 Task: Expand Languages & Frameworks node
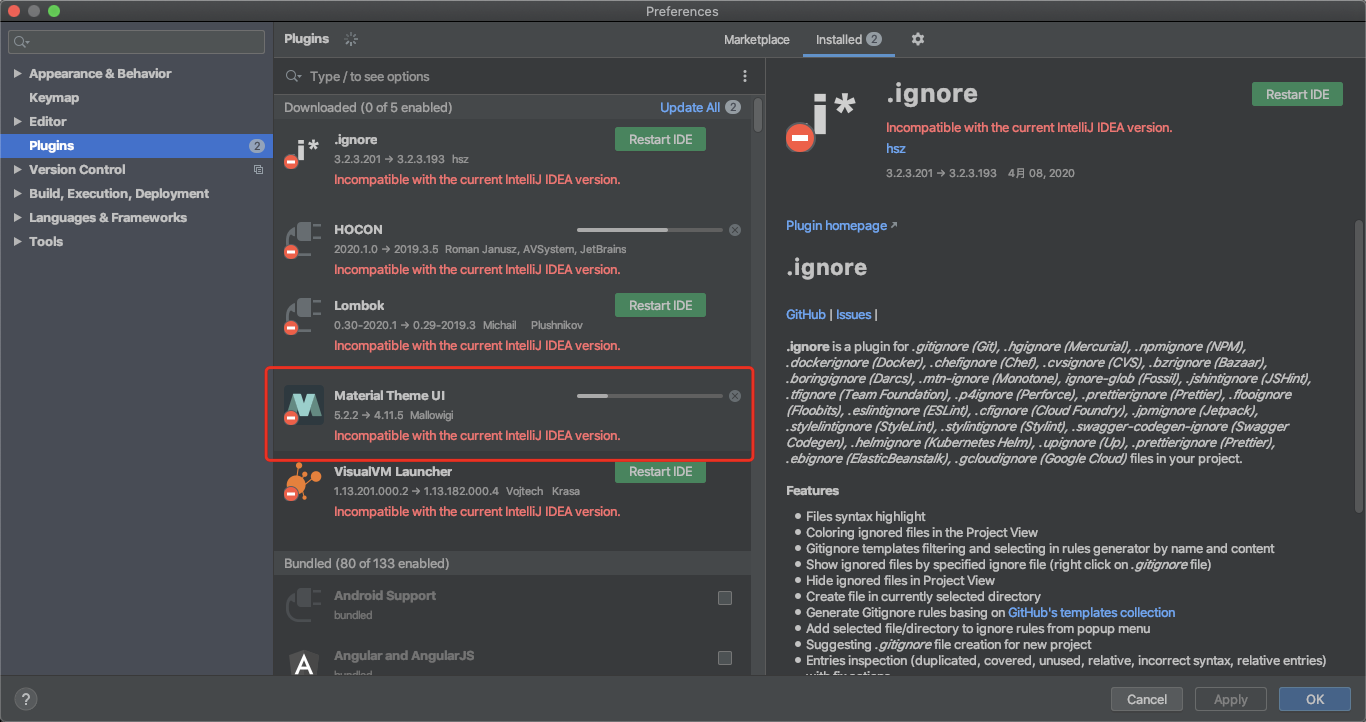(17, 218)
